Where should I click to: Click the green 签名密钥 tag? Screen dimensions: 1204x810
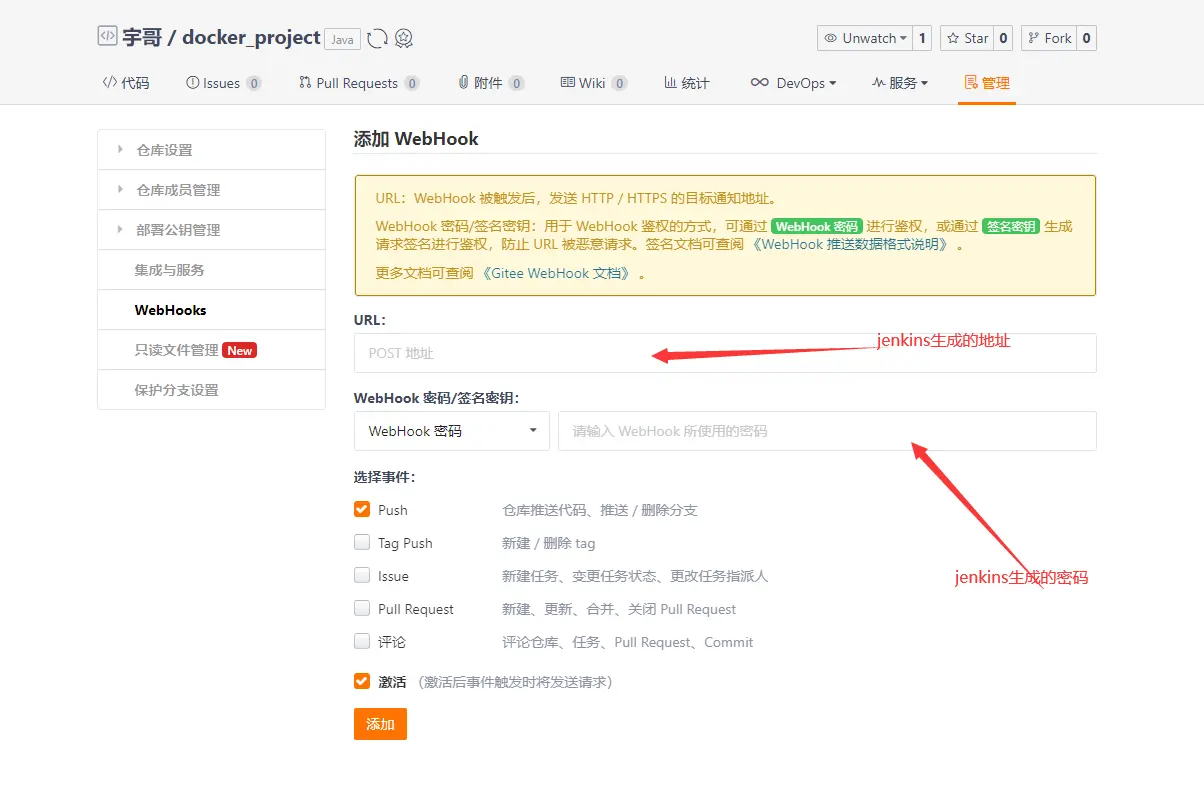[x=1011, y=226]
